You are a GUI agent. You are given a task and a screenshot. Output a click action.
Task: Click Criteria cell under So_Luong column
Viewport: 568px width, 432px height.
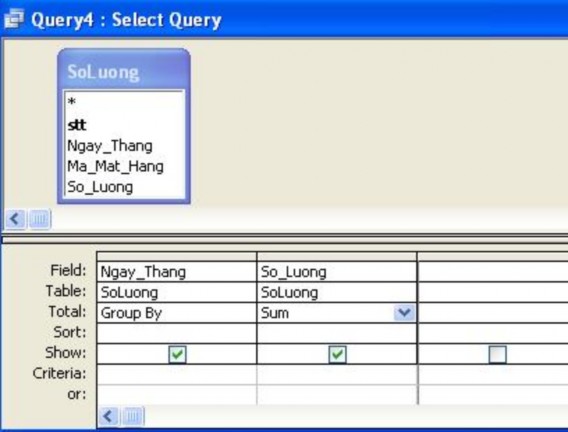pos(337,374)
